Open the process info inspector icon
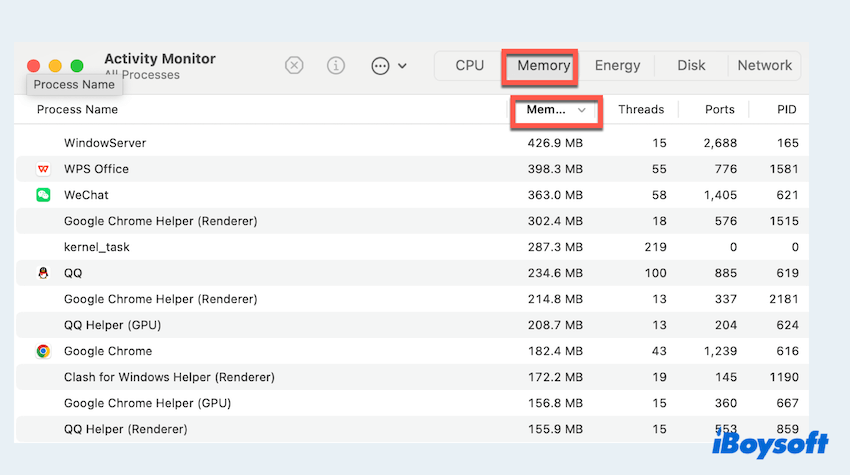850x475 pixels. [336, 65]
